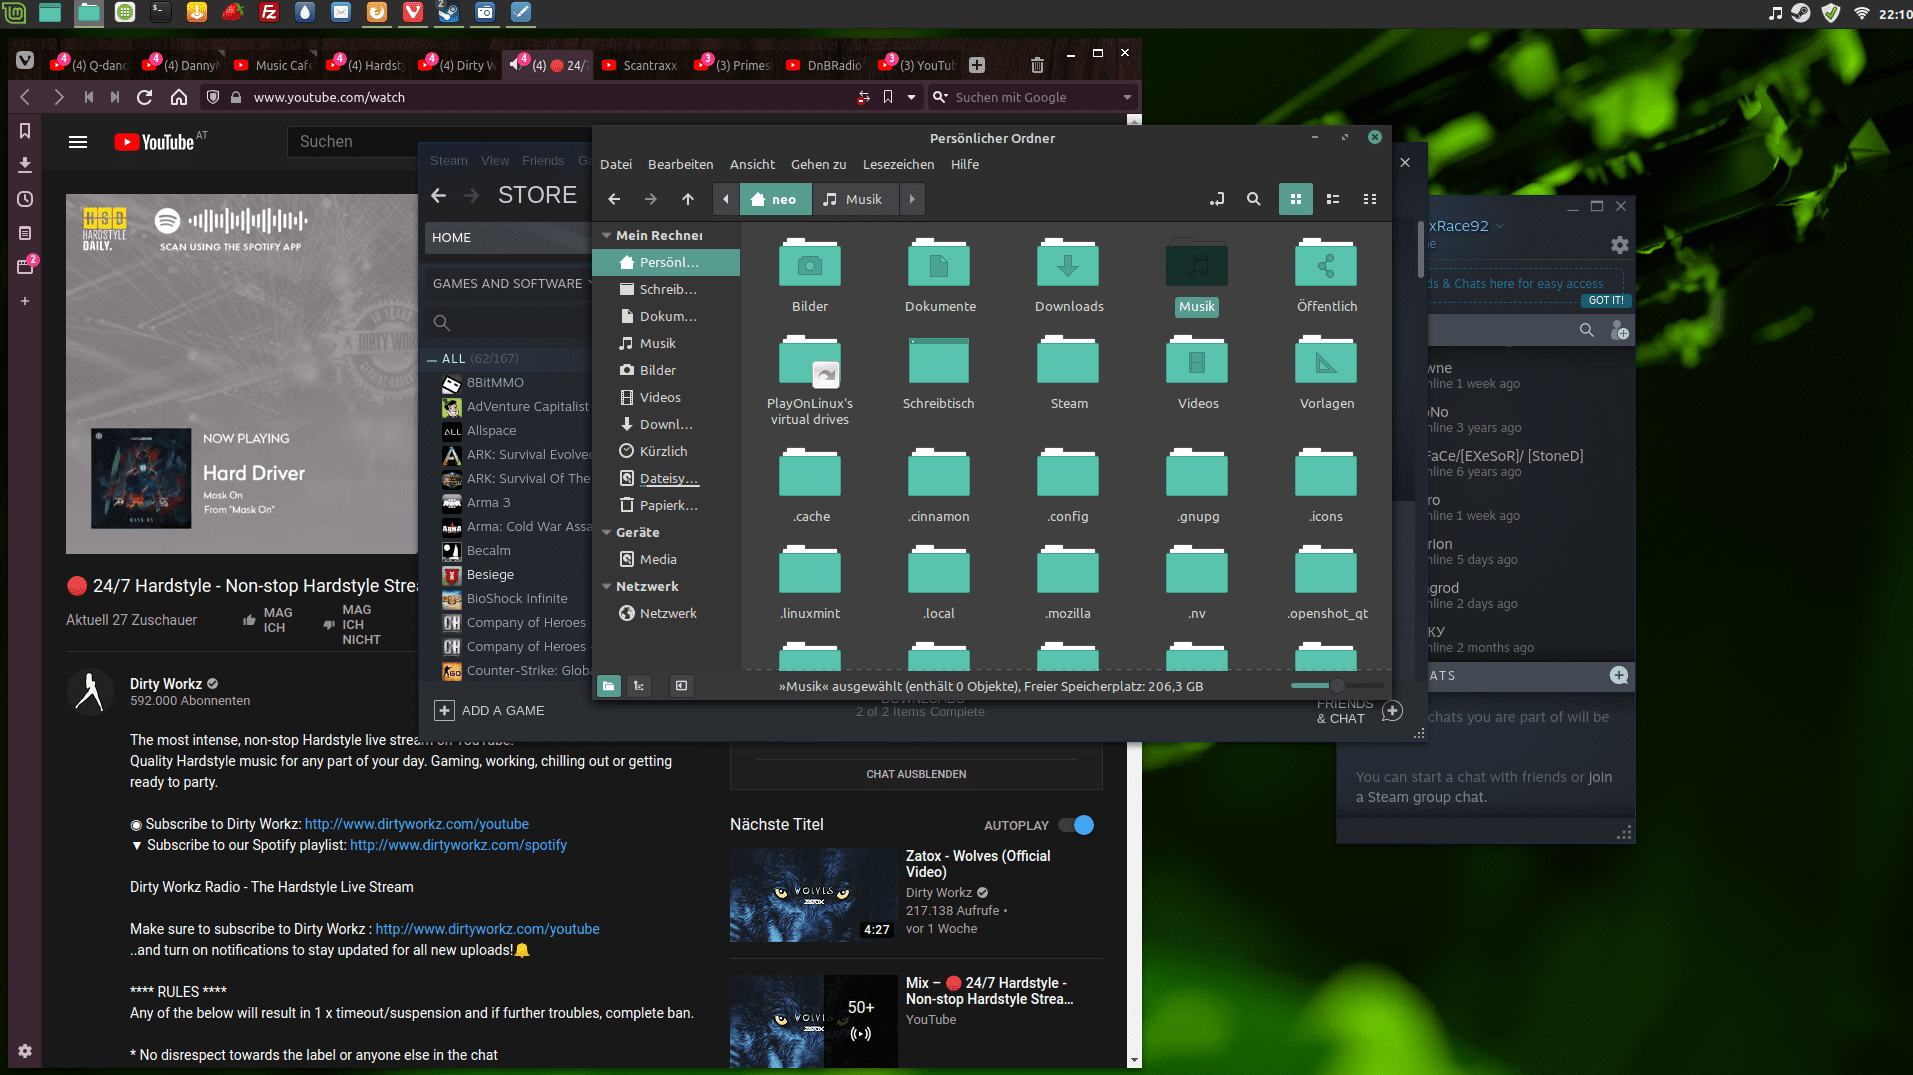Click the Wi-Fi tray icon

(x=1861, y=13)
